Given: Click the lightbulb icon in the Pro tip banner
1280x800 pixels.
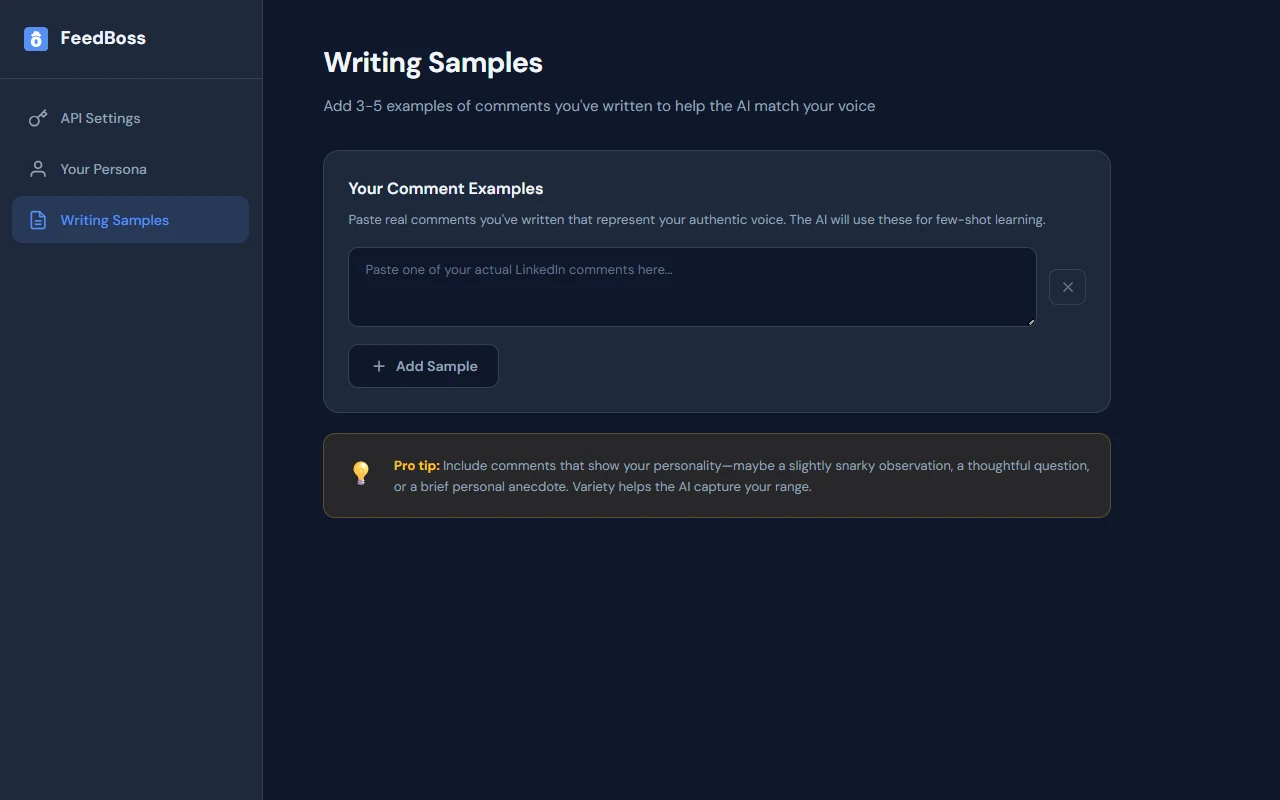Looking at the screenshot, I should pos(360,472).
